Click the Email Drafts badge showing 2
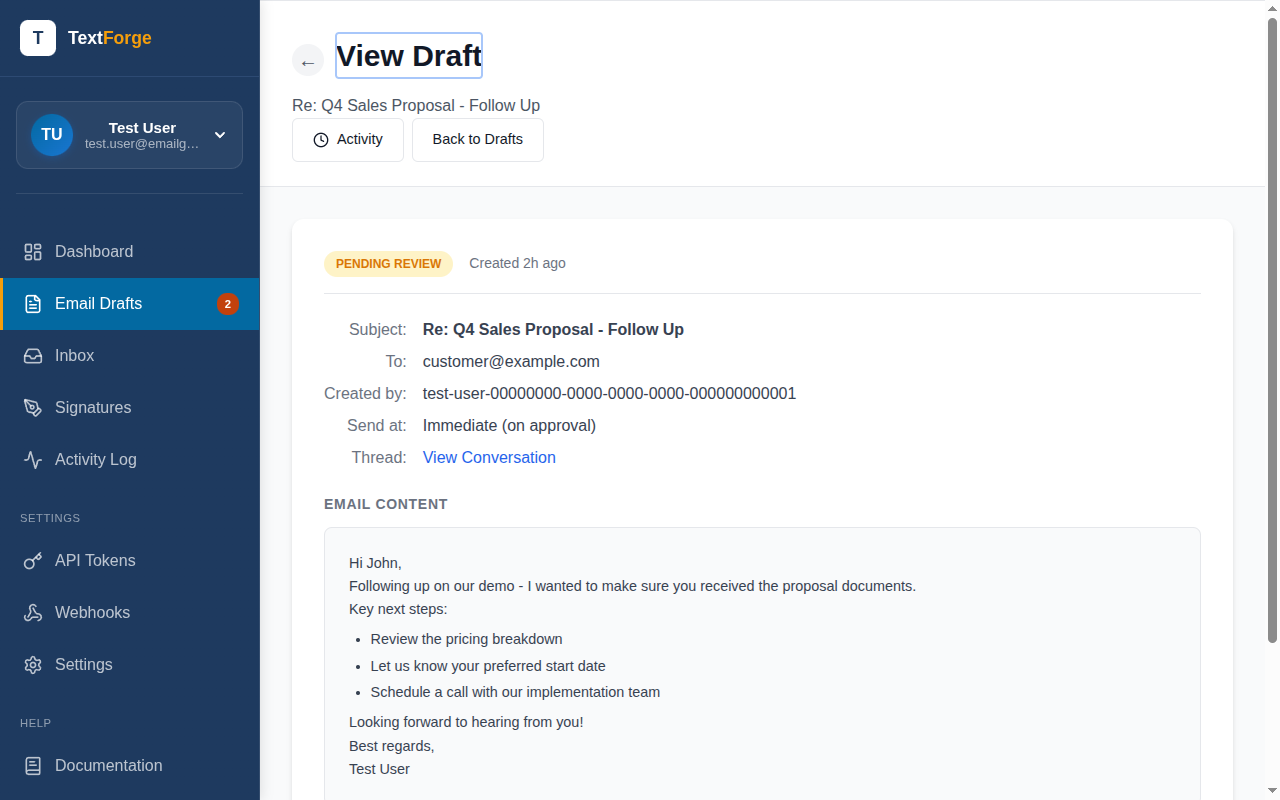This screenshot has height=800, width=1280. (x=228, y=304)
